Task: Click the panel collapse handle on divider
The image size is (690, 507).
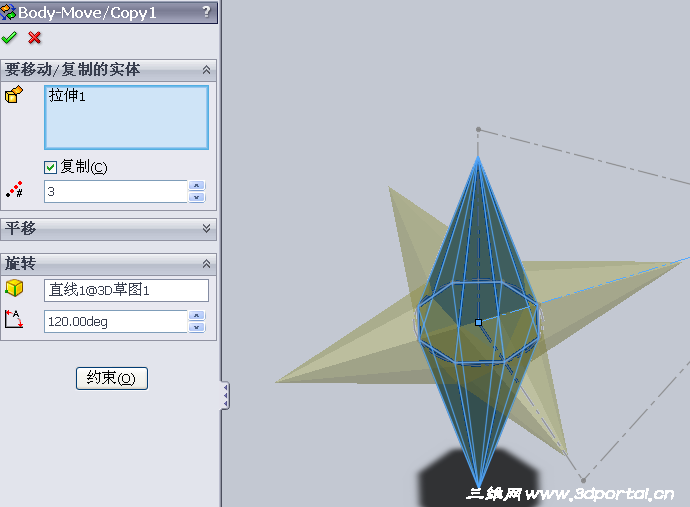Action: (225, 395)
